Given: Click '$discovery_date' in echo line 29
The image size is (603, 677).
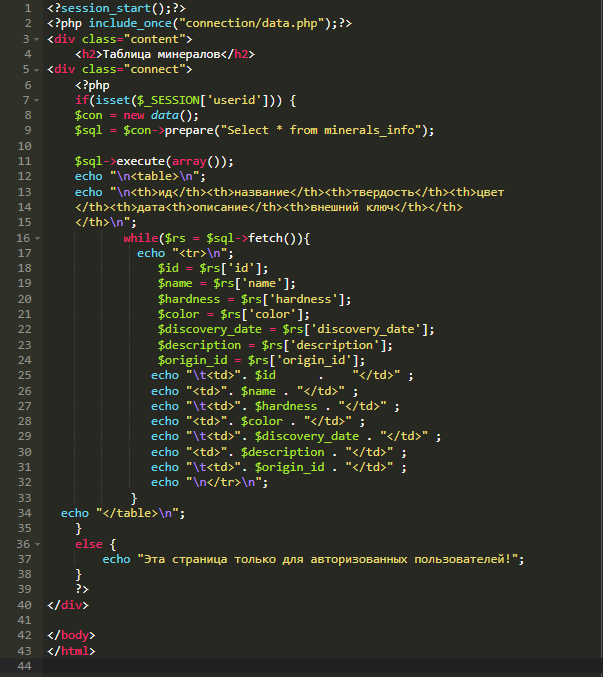Looking at the screenshot, I should coord(306,437).
